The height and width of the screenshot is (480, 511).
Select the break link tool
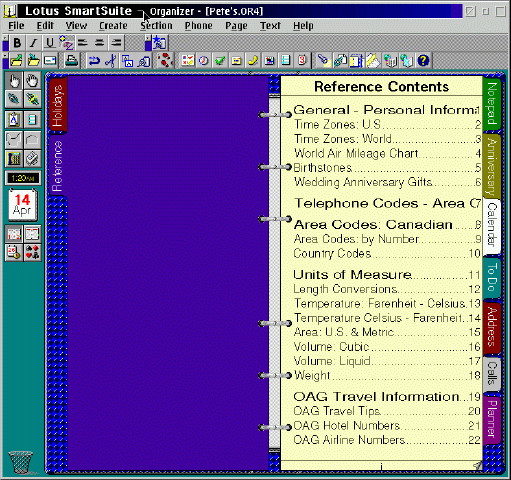click(32, 99)
